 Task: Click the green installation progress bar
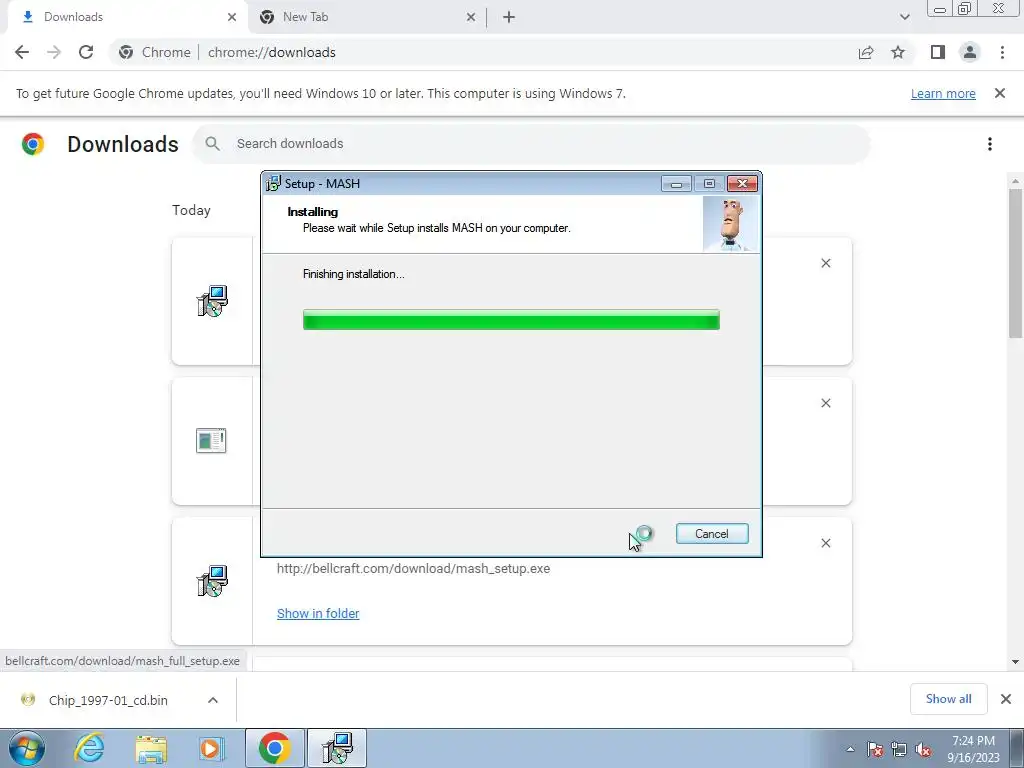click(x=511, y=320)
